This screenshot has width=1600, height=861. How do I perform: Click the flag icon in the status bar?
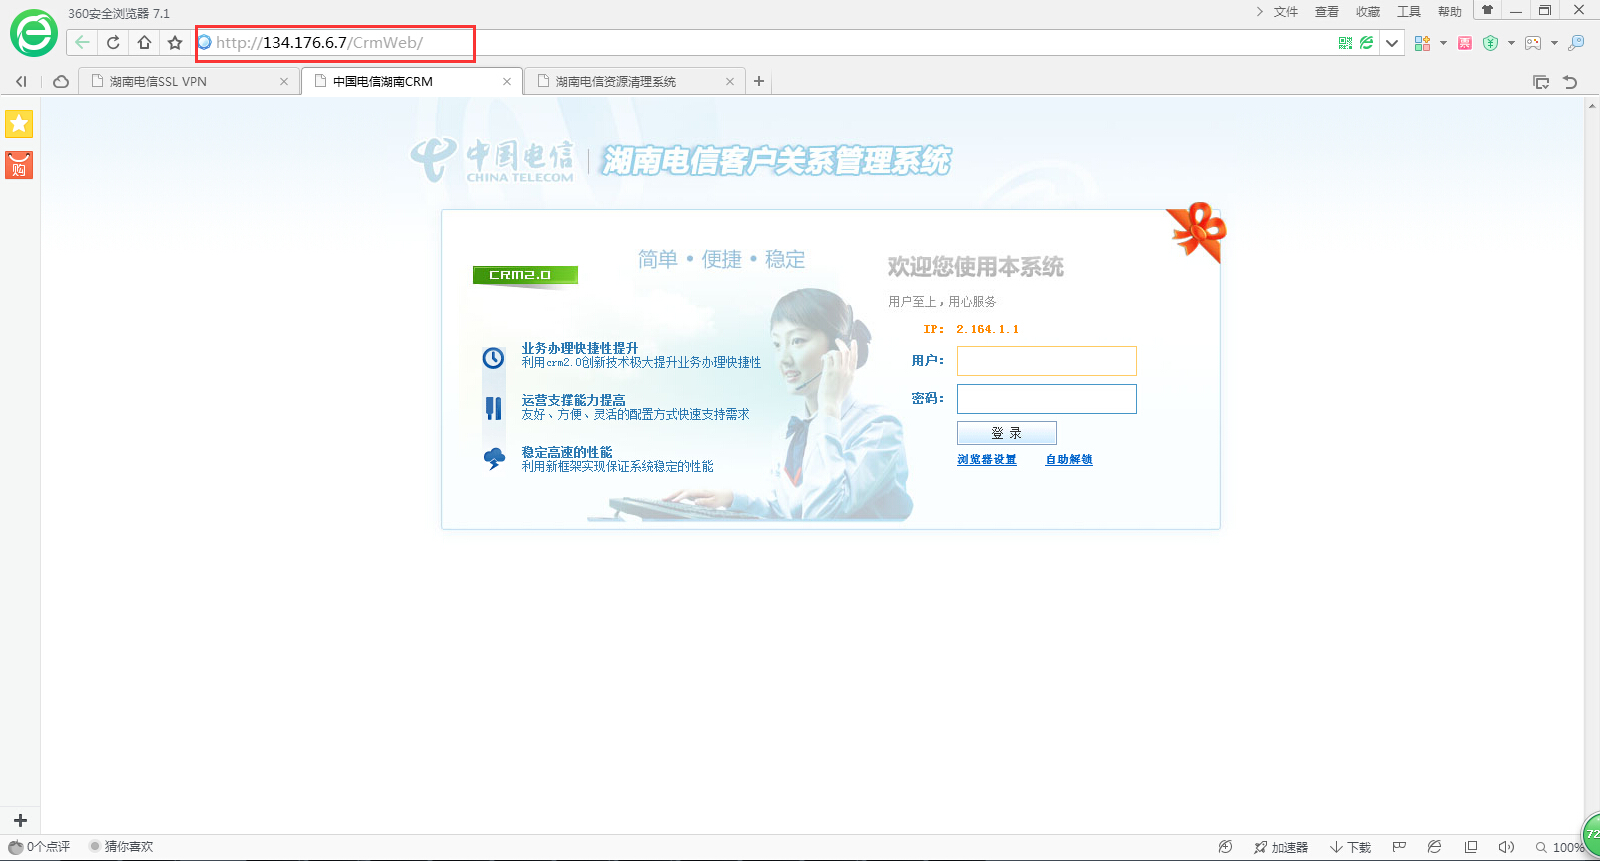(x=1399, y=847)
